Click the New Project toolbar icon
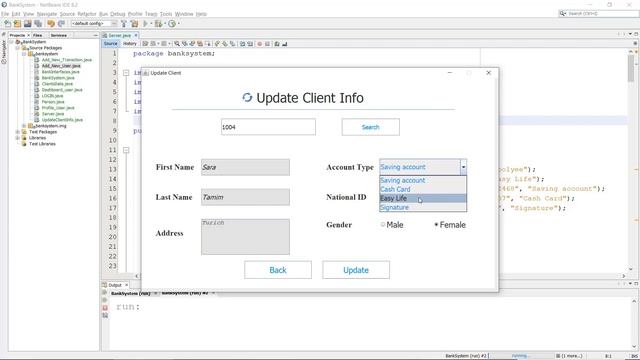The height and width of the screenshot is (360, 640). (x=17, y=24)
